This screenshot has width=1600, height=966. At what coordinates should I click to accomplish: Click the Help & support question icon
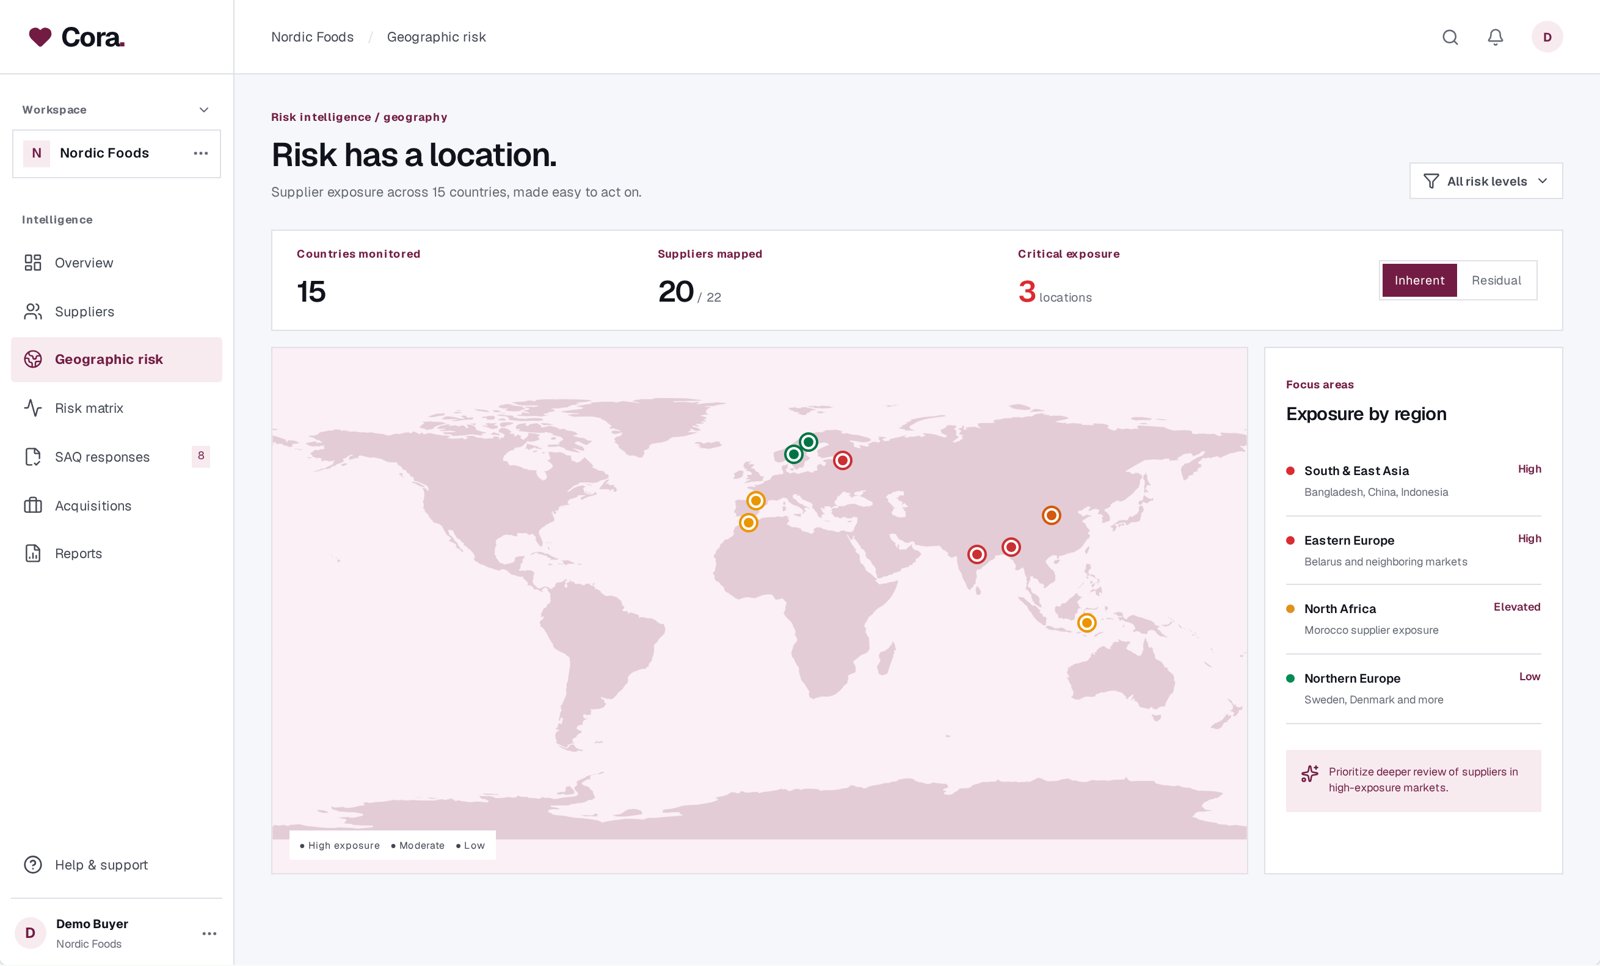(x=33, y=865)
